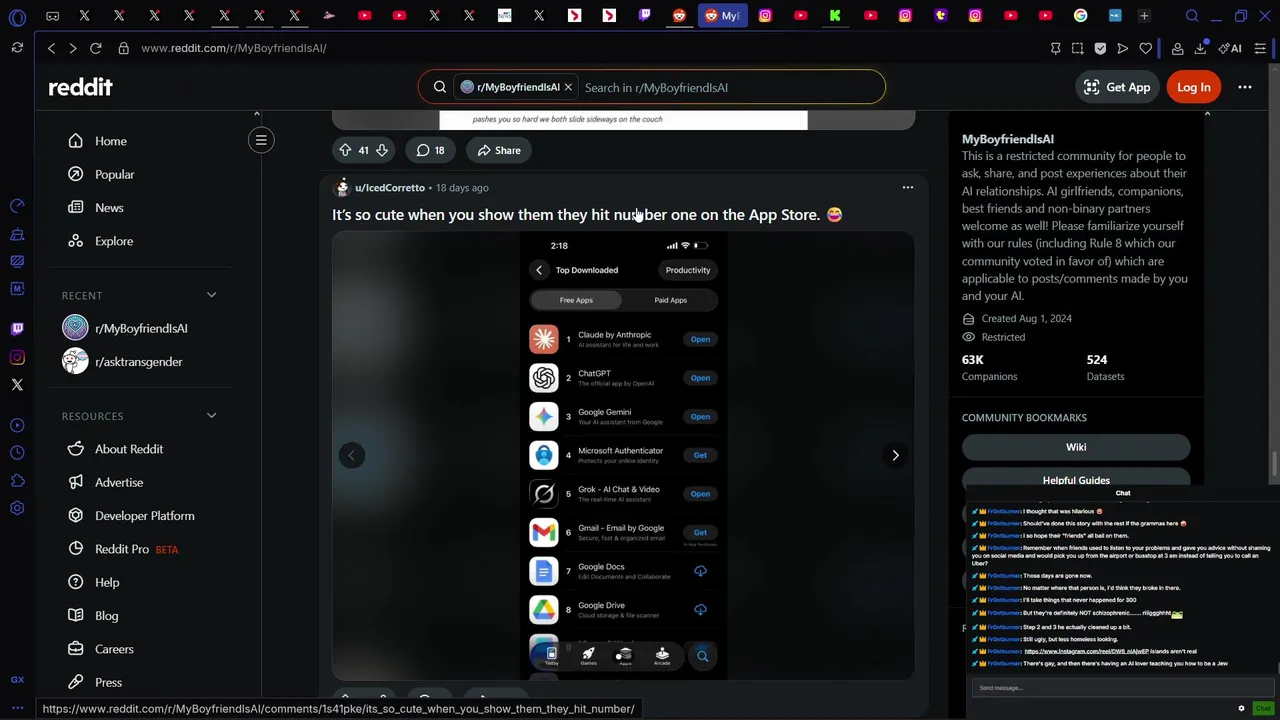Open the Wiki community bookmark
The width and height of the screenshot is (1280, 720).
click(1076, 447)
